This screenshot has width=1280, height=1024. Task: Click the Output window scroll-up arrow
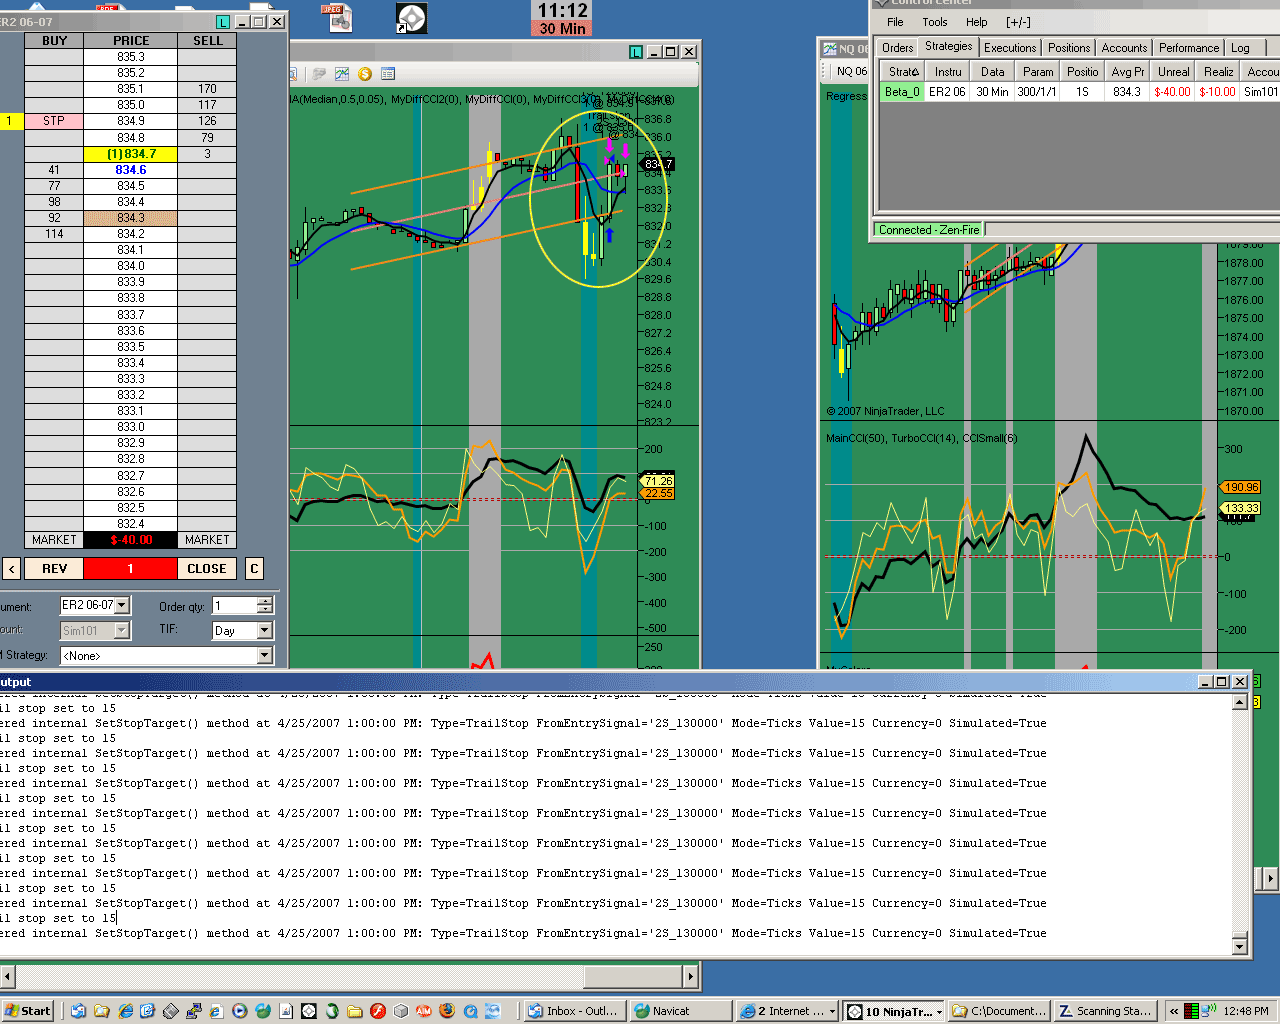point(1240,702)
